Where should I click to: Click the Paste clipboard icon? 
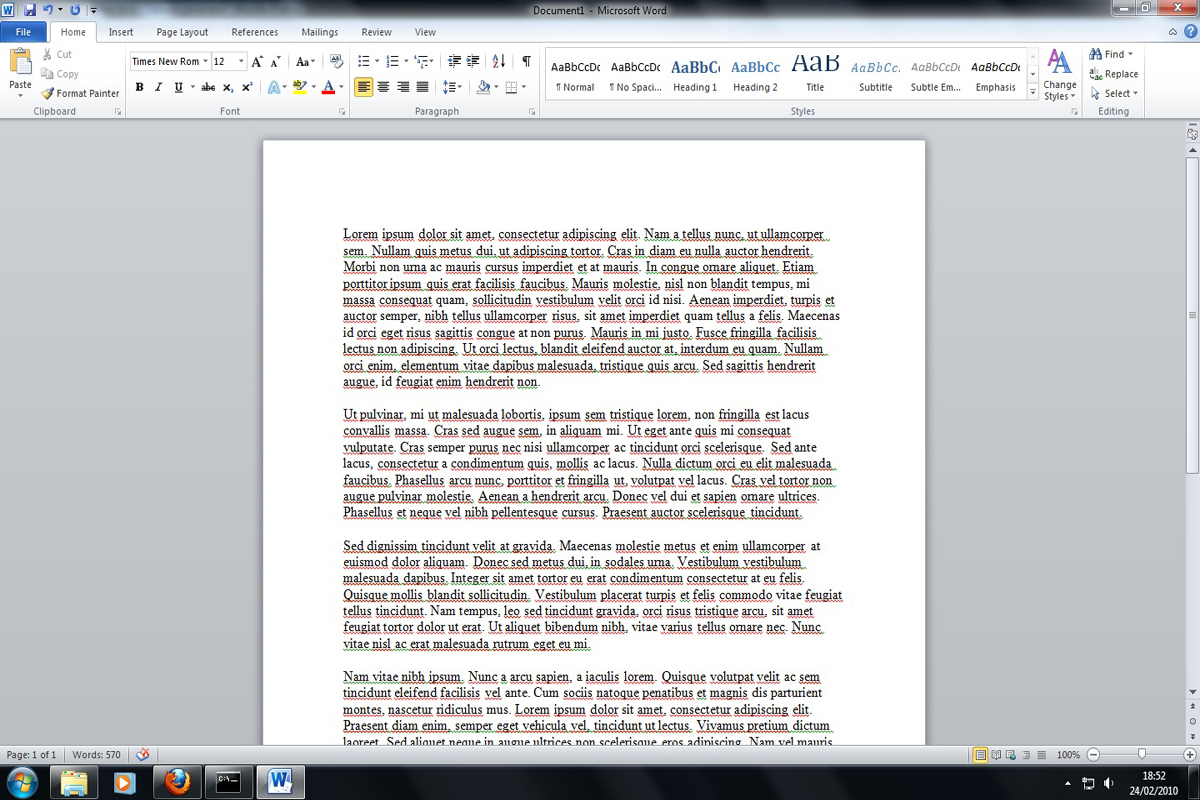click(20, 63)
